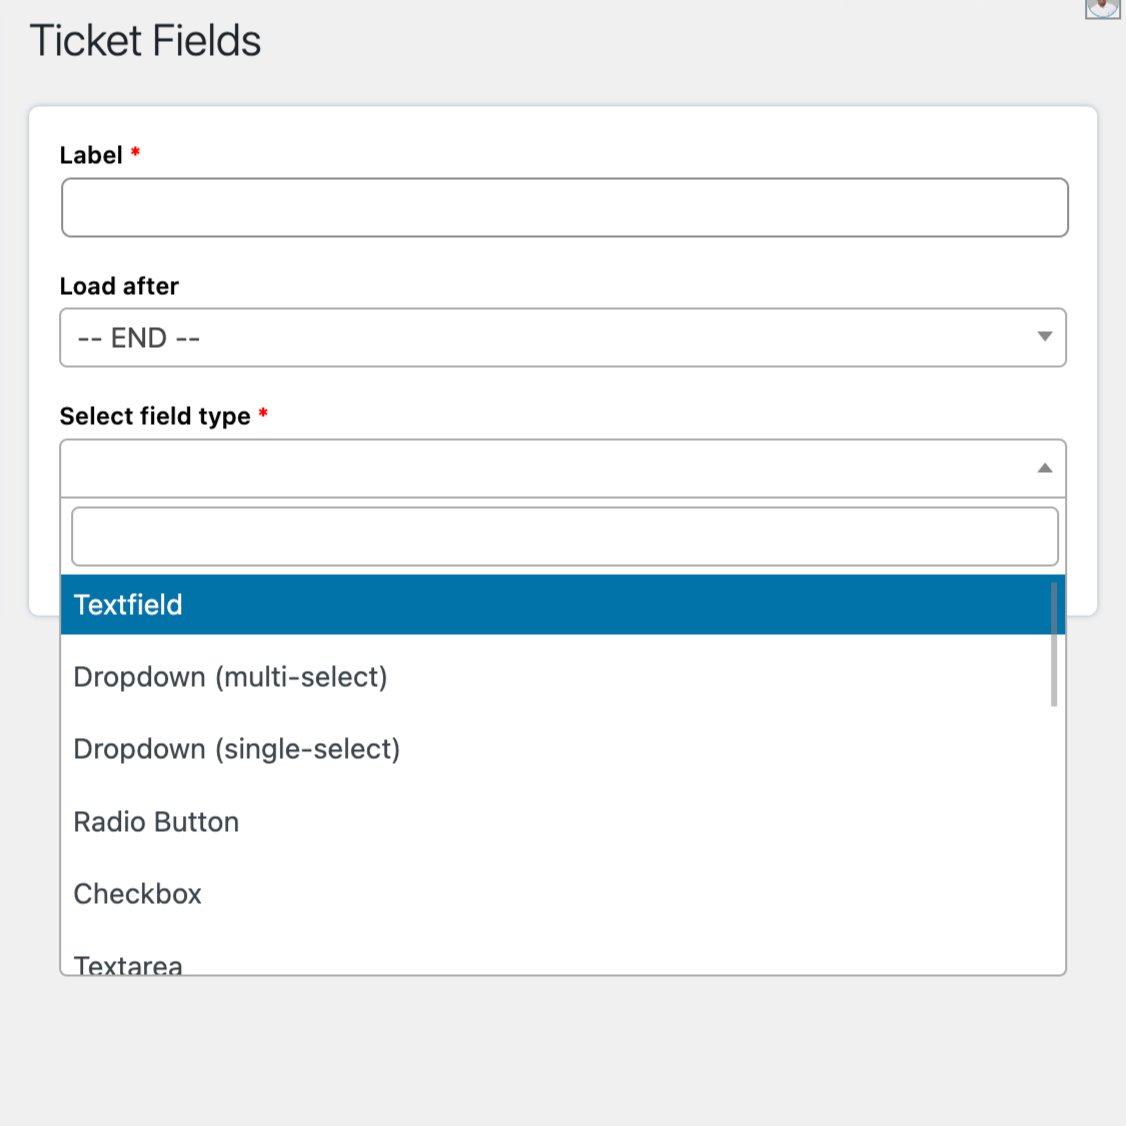The width and height of the screenshot is (1126, 1126).
Task: Click the Load after dropdown arrow
Action: pyautogui.click(x=1044, y=337)
